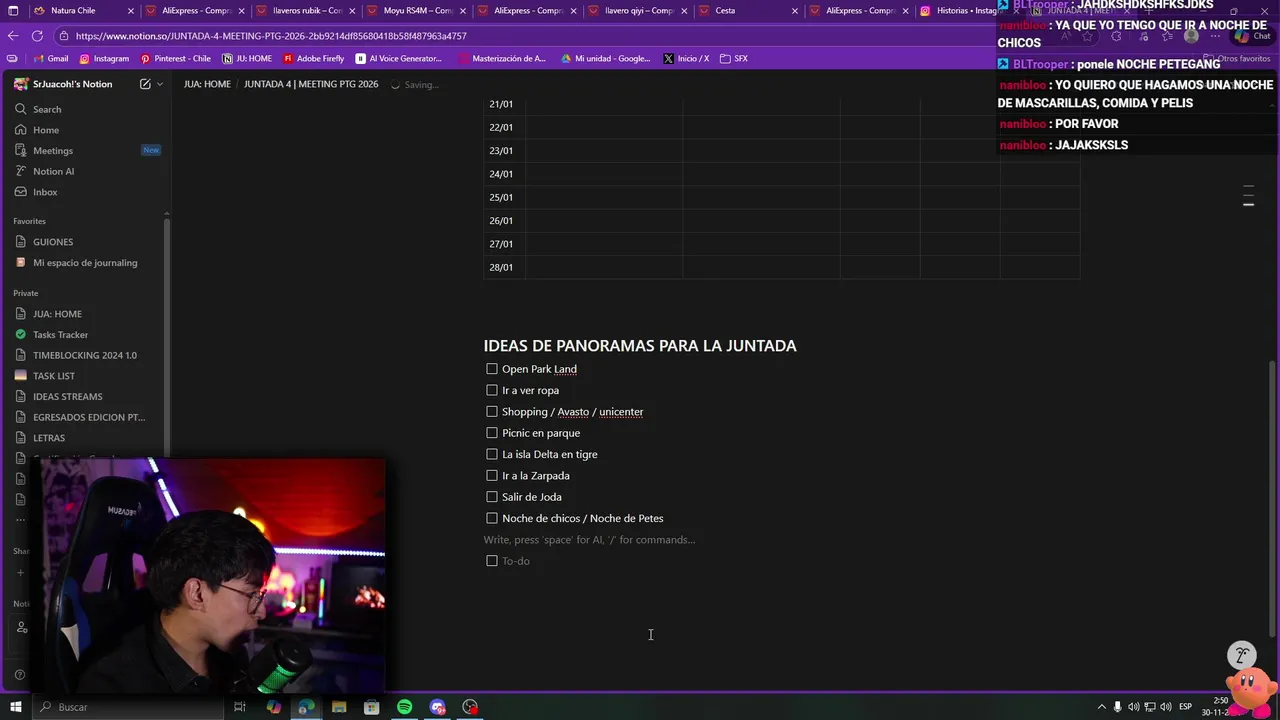
Task: Click the taskbar Buscar search box
Action: click(x=127, y=707)
